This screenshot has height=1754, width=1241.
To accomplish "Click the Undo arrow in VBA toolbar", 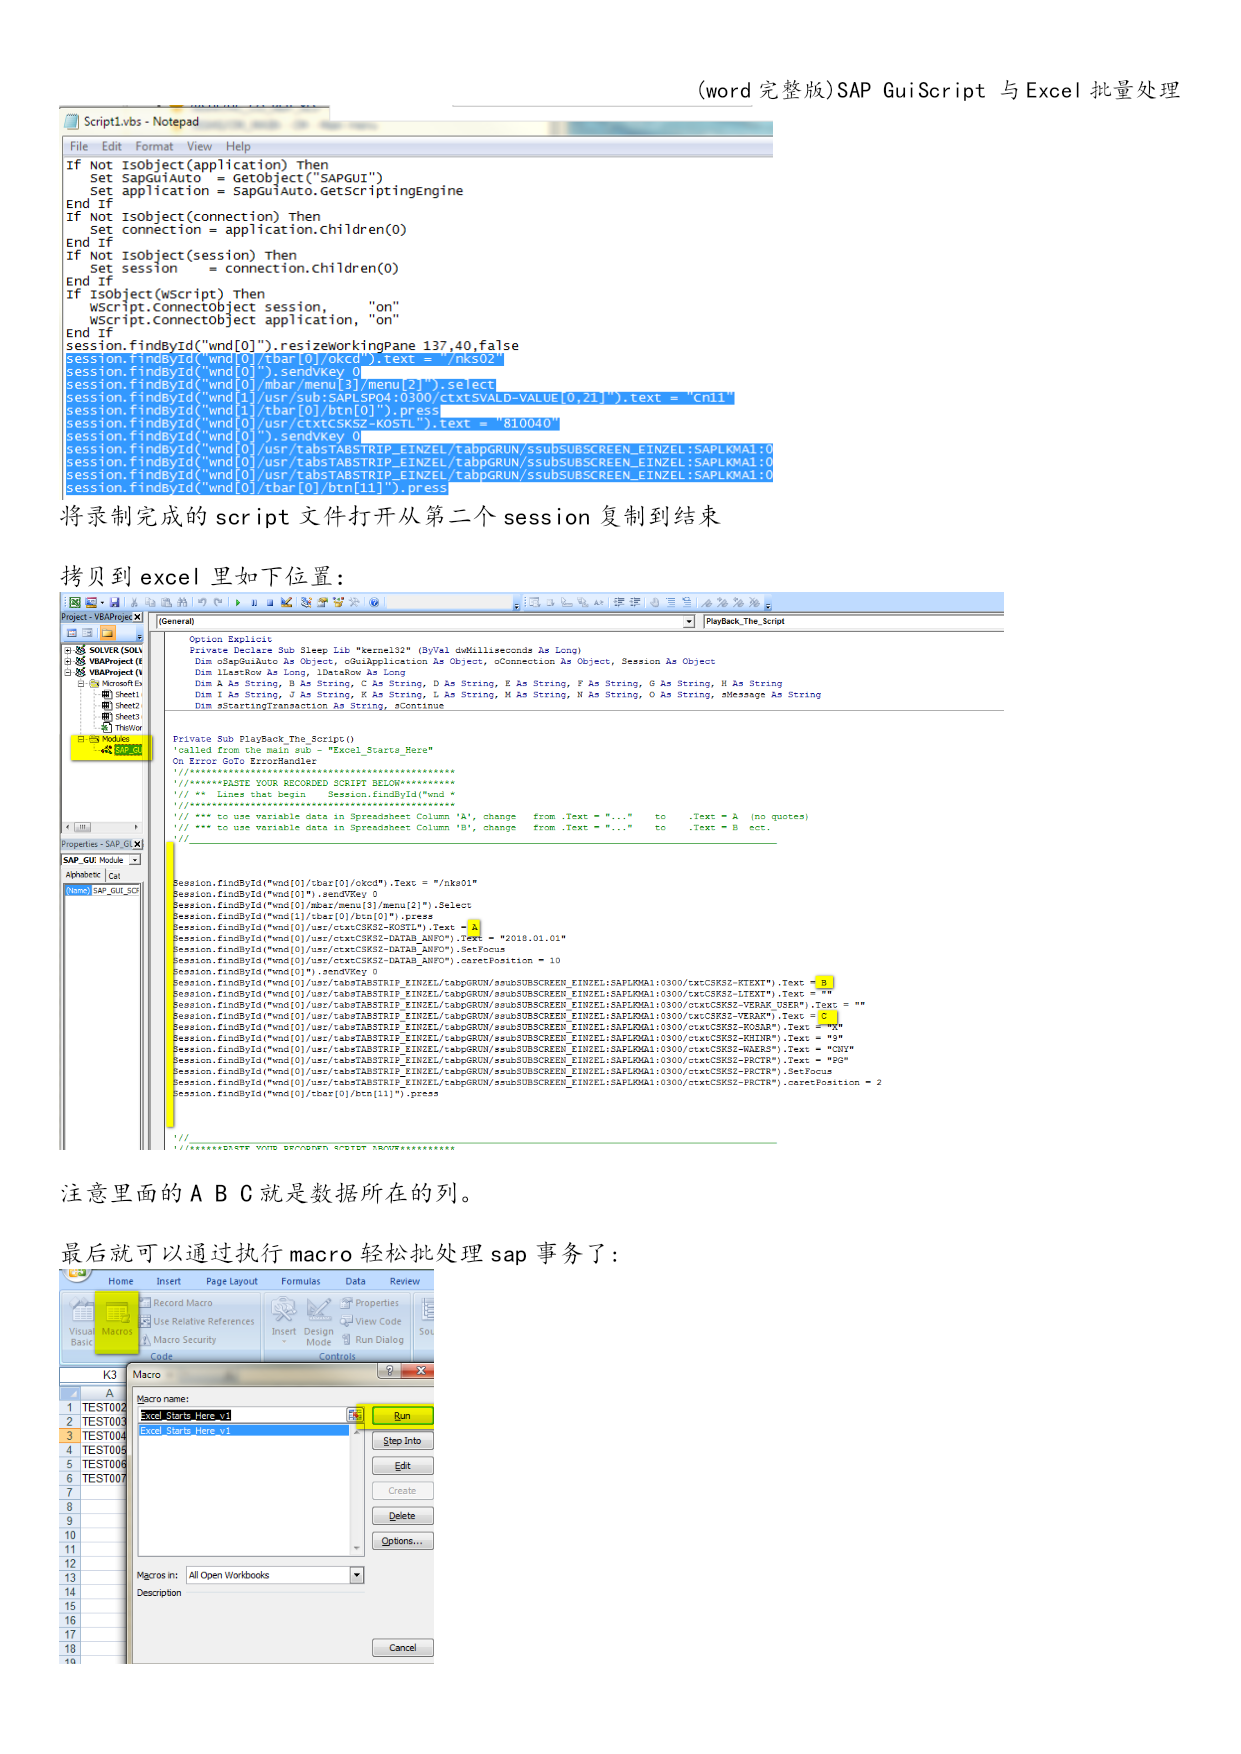I will point(202,602).
